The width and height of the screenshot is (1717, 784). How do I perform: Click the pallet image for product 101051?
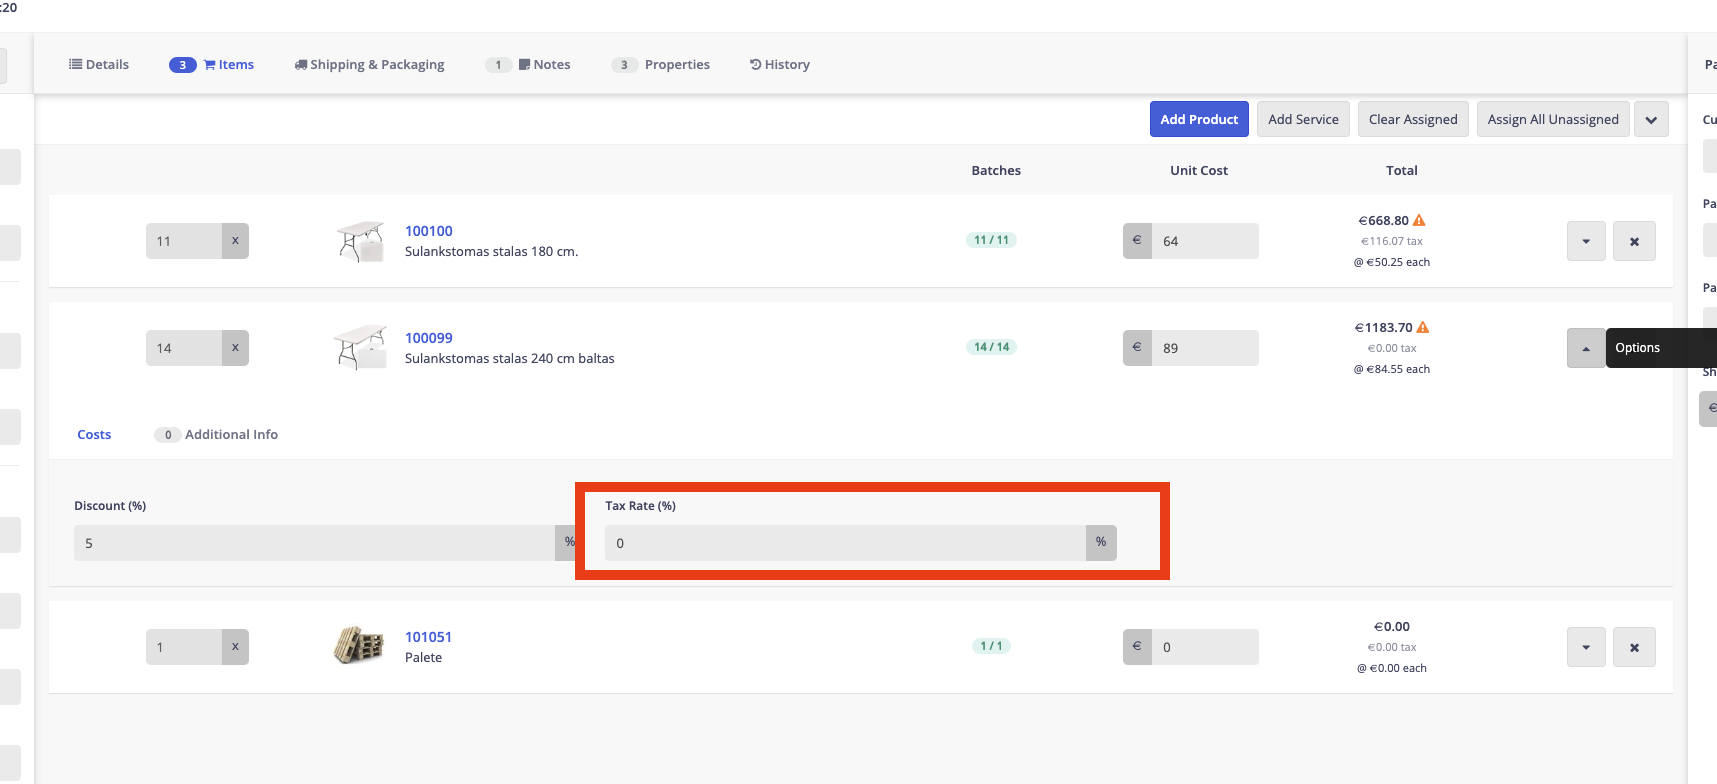coord(359,646)
